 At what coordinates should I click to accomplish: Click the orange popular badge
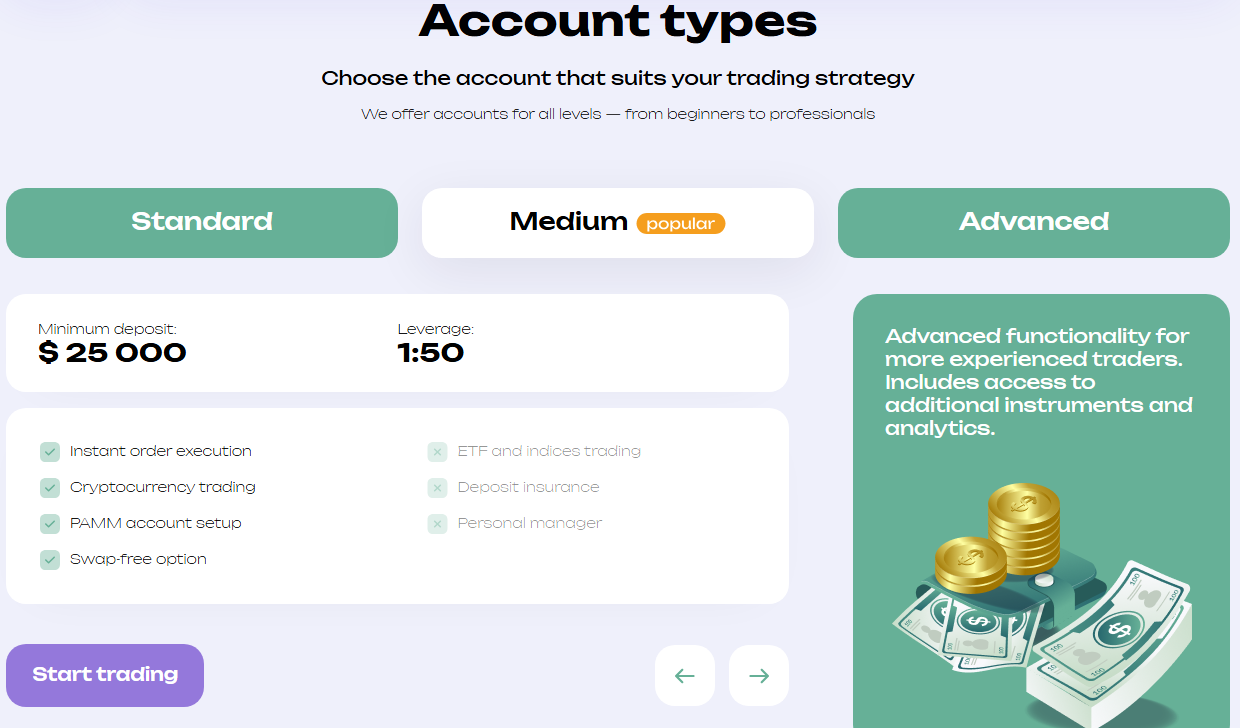(x=681, y=224)
